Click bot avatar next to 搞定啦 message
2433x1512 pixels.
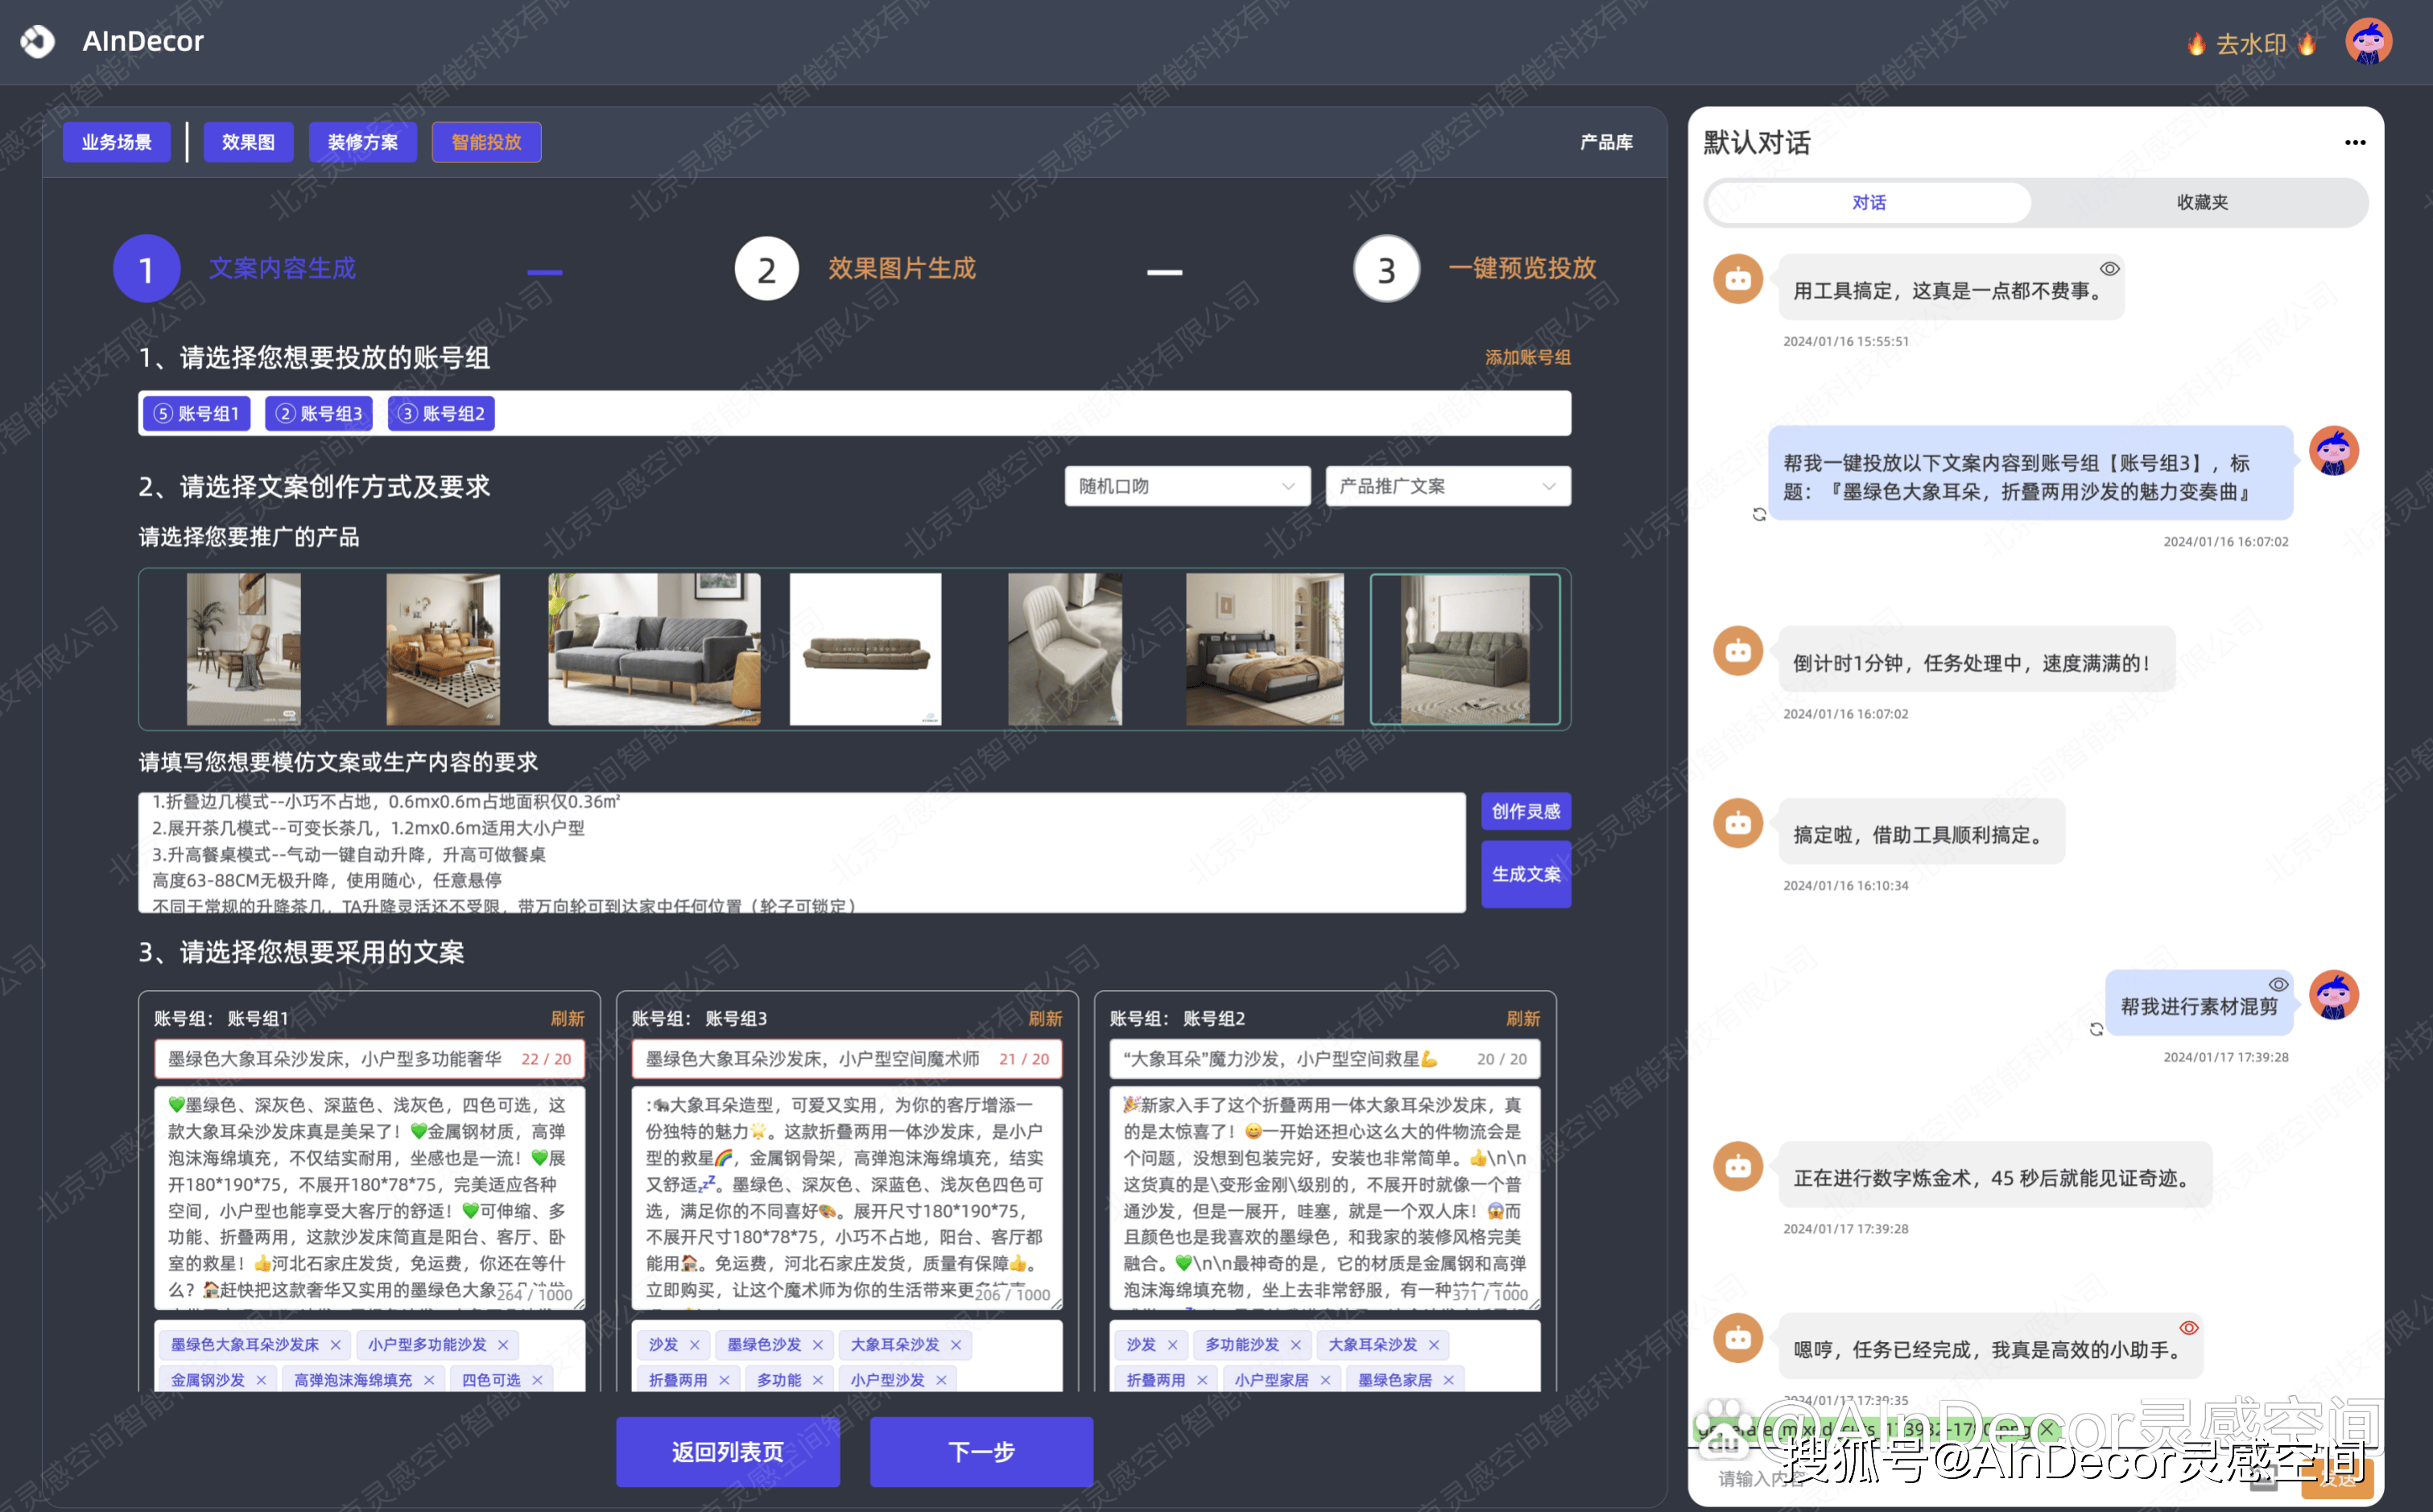1738,824
